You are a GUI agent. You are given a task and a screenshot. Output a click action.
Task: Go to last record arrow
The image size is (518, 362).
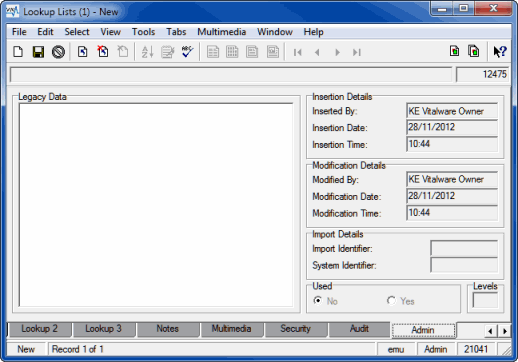[x=357, y=52]
